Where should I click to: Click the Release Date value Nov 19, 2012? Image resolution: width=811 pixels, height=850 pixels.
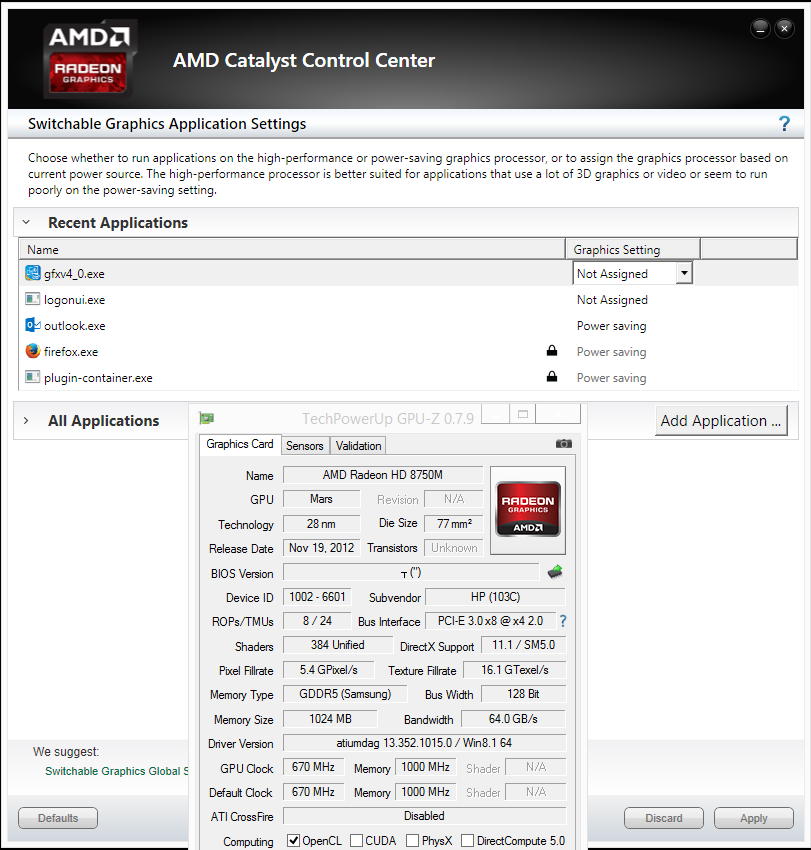coord(321,548)
